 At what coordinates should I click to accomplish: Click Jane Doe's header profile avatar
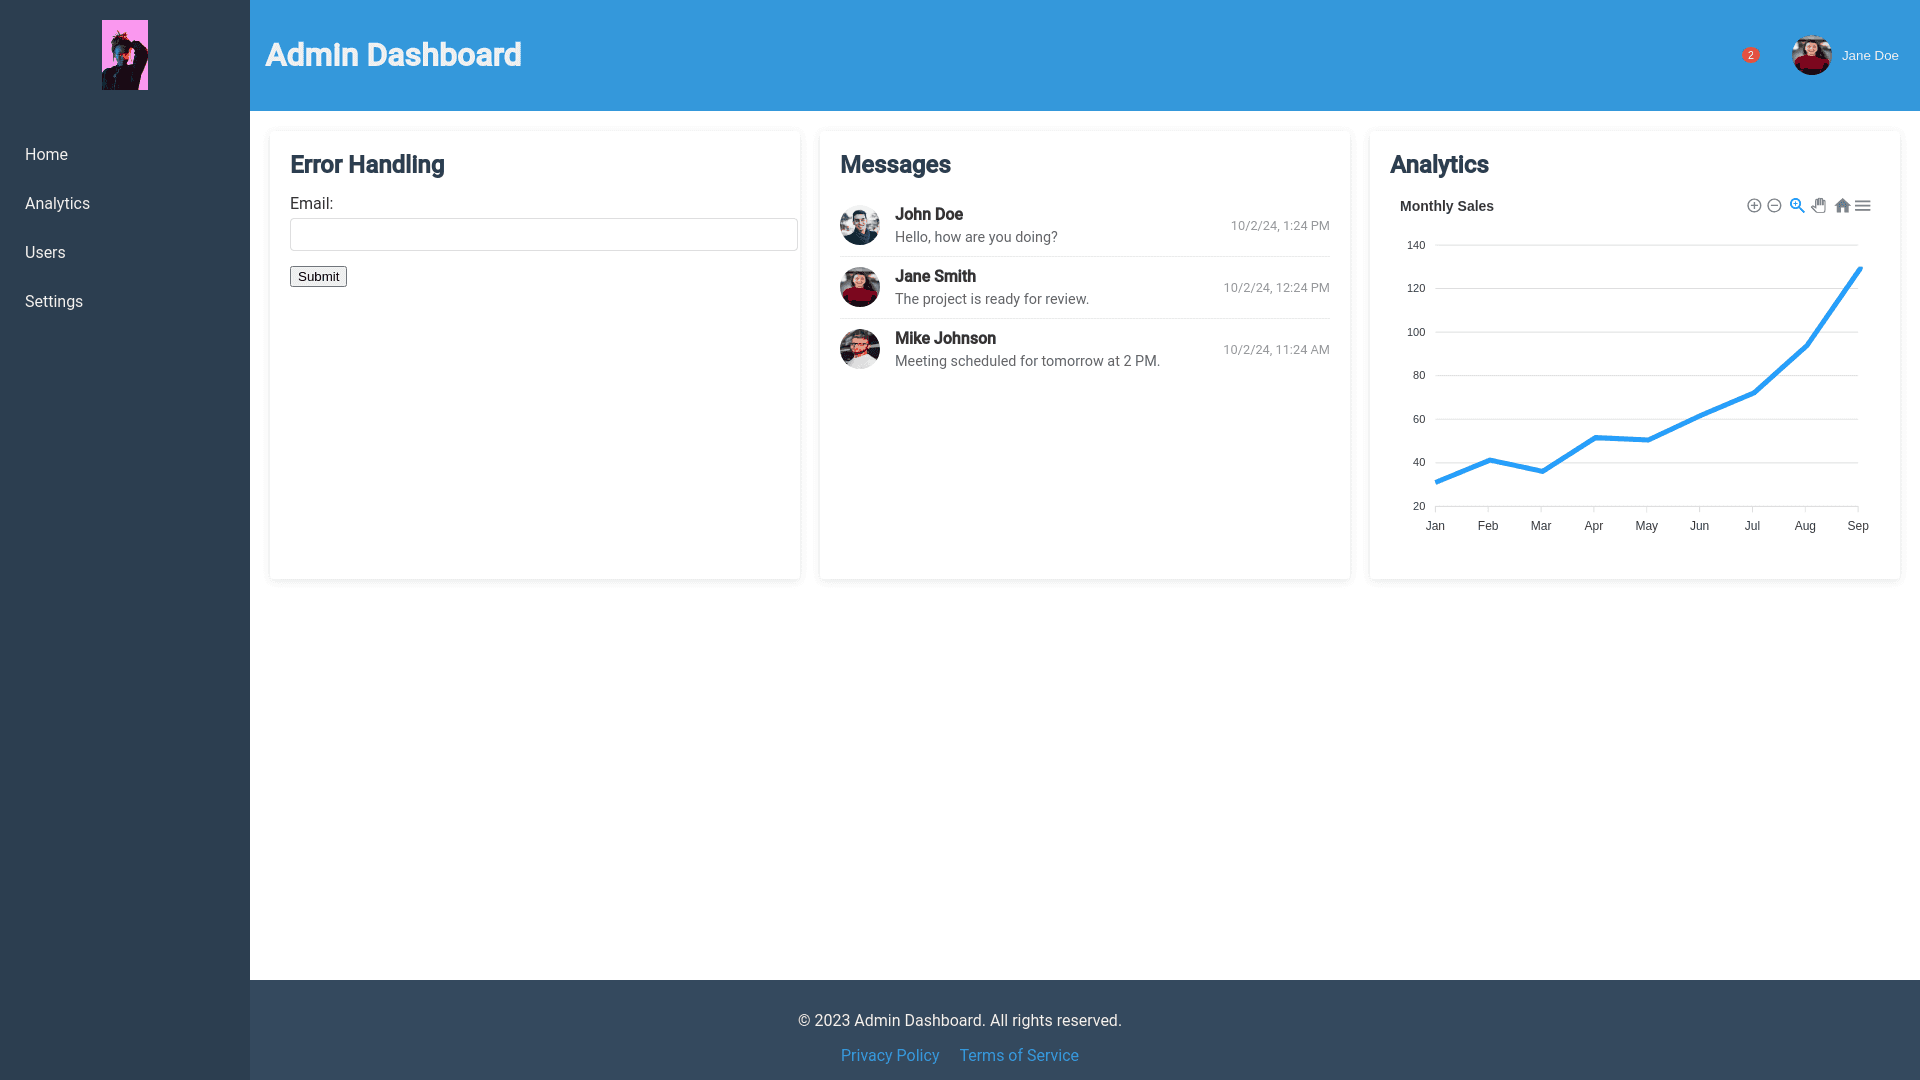[1811, 55]
